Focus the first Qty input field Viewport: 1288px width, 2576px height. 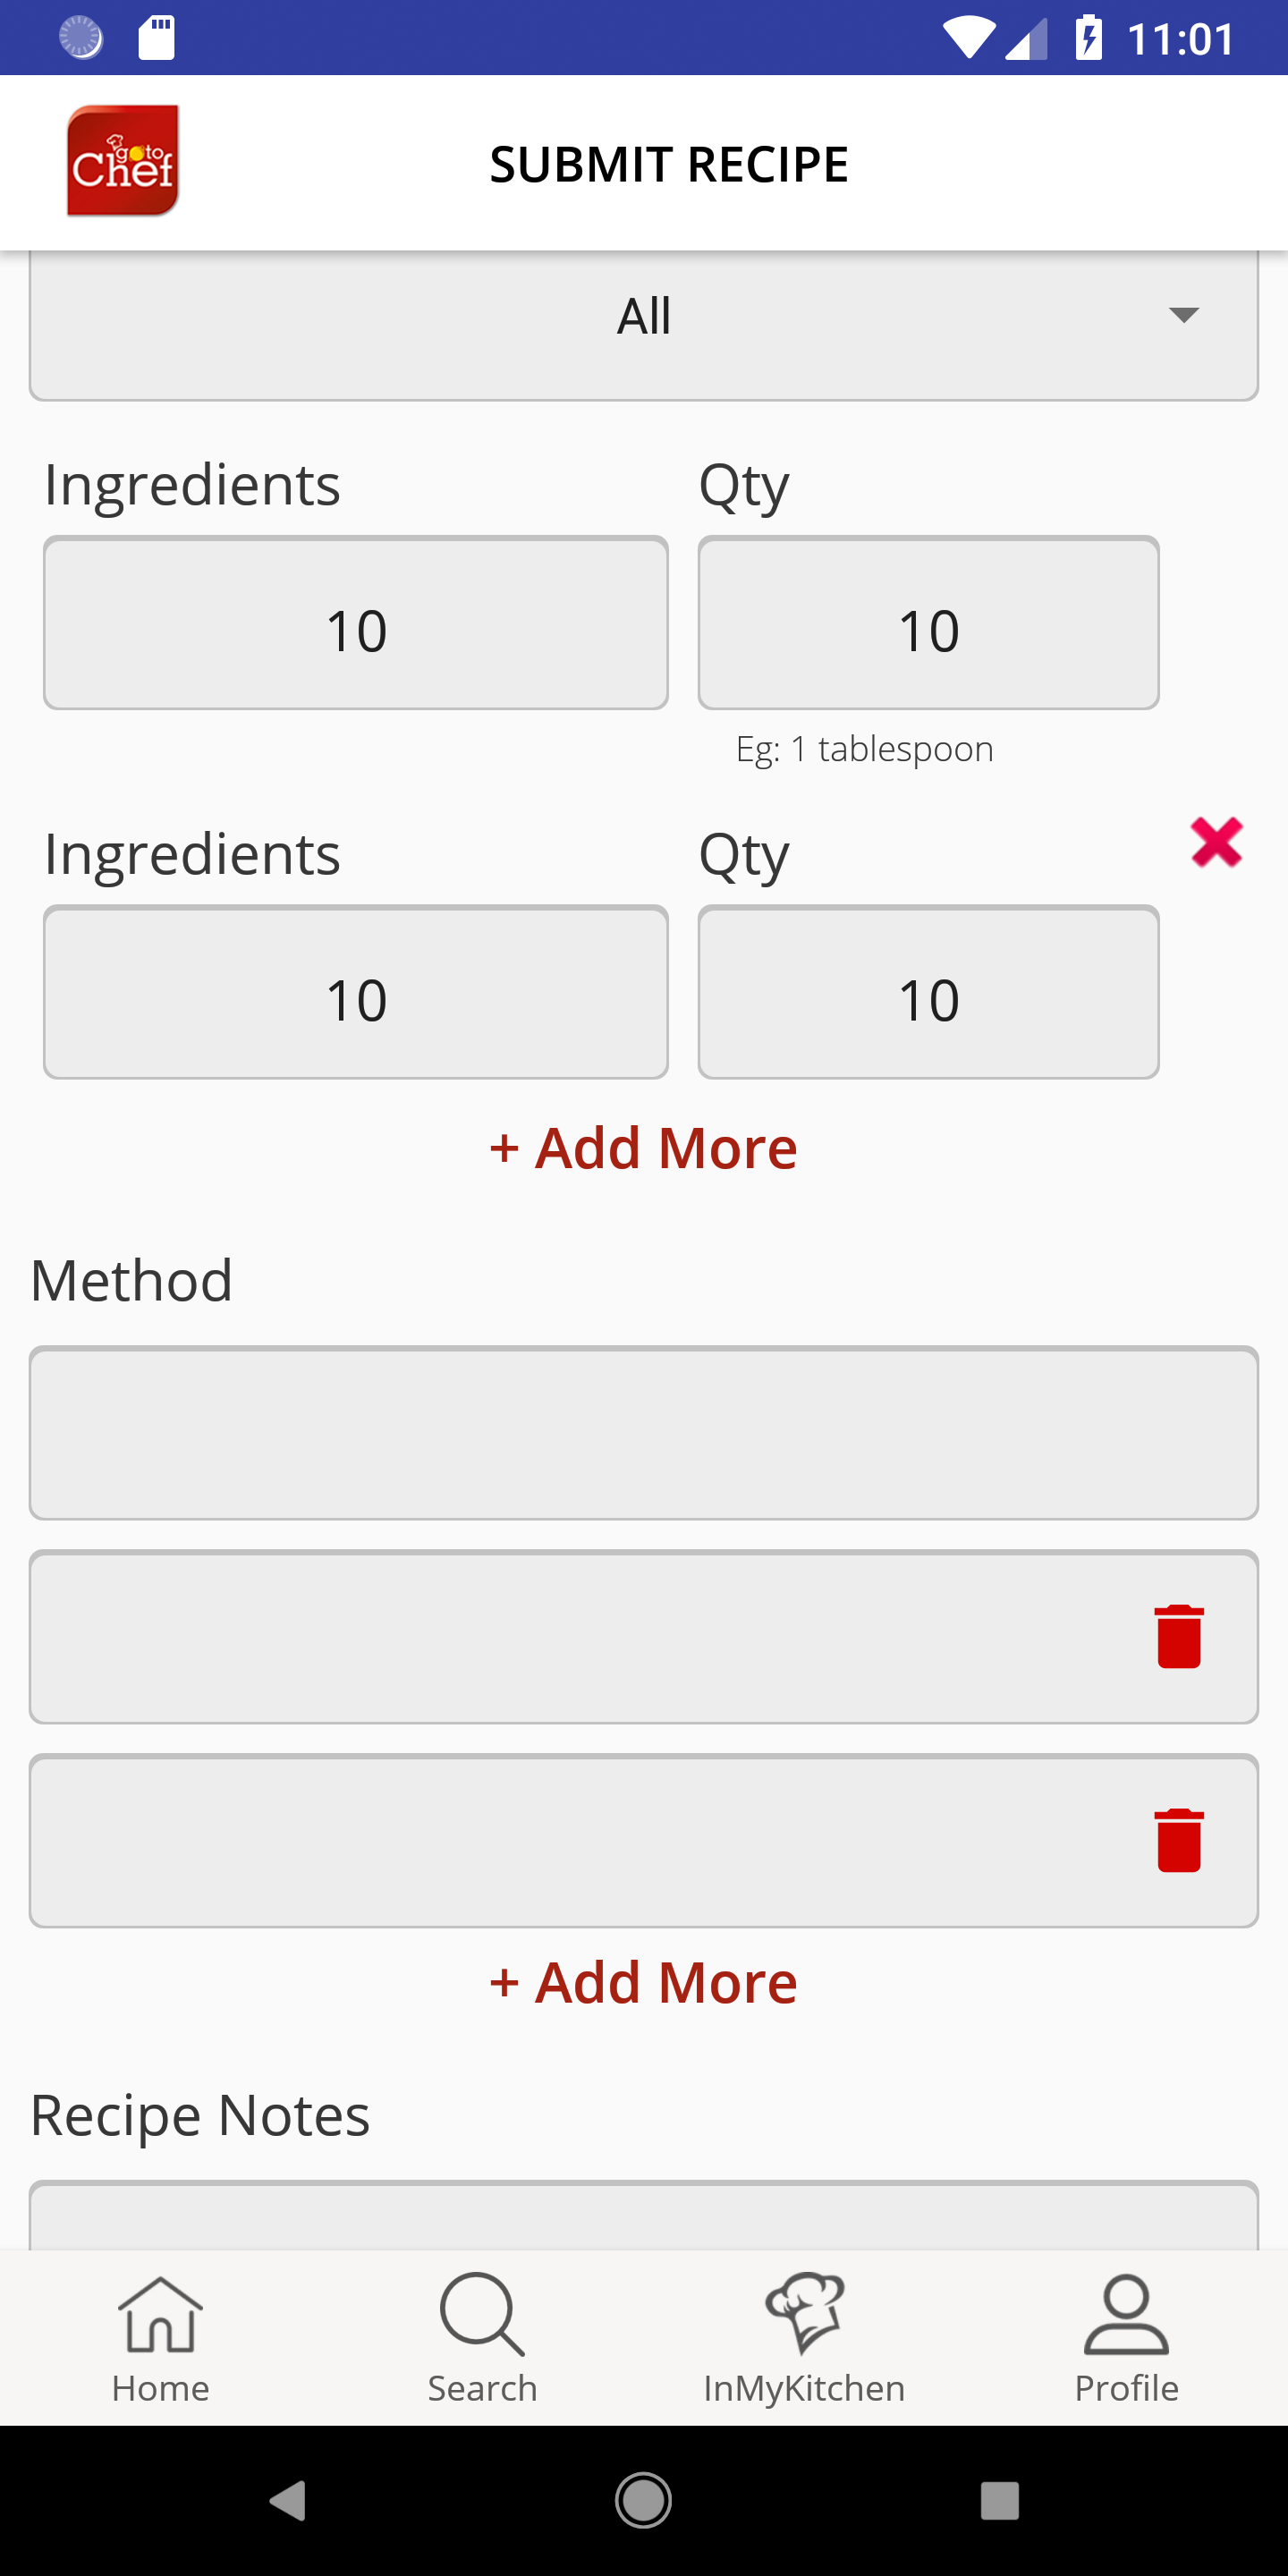(x=928, y=623)
